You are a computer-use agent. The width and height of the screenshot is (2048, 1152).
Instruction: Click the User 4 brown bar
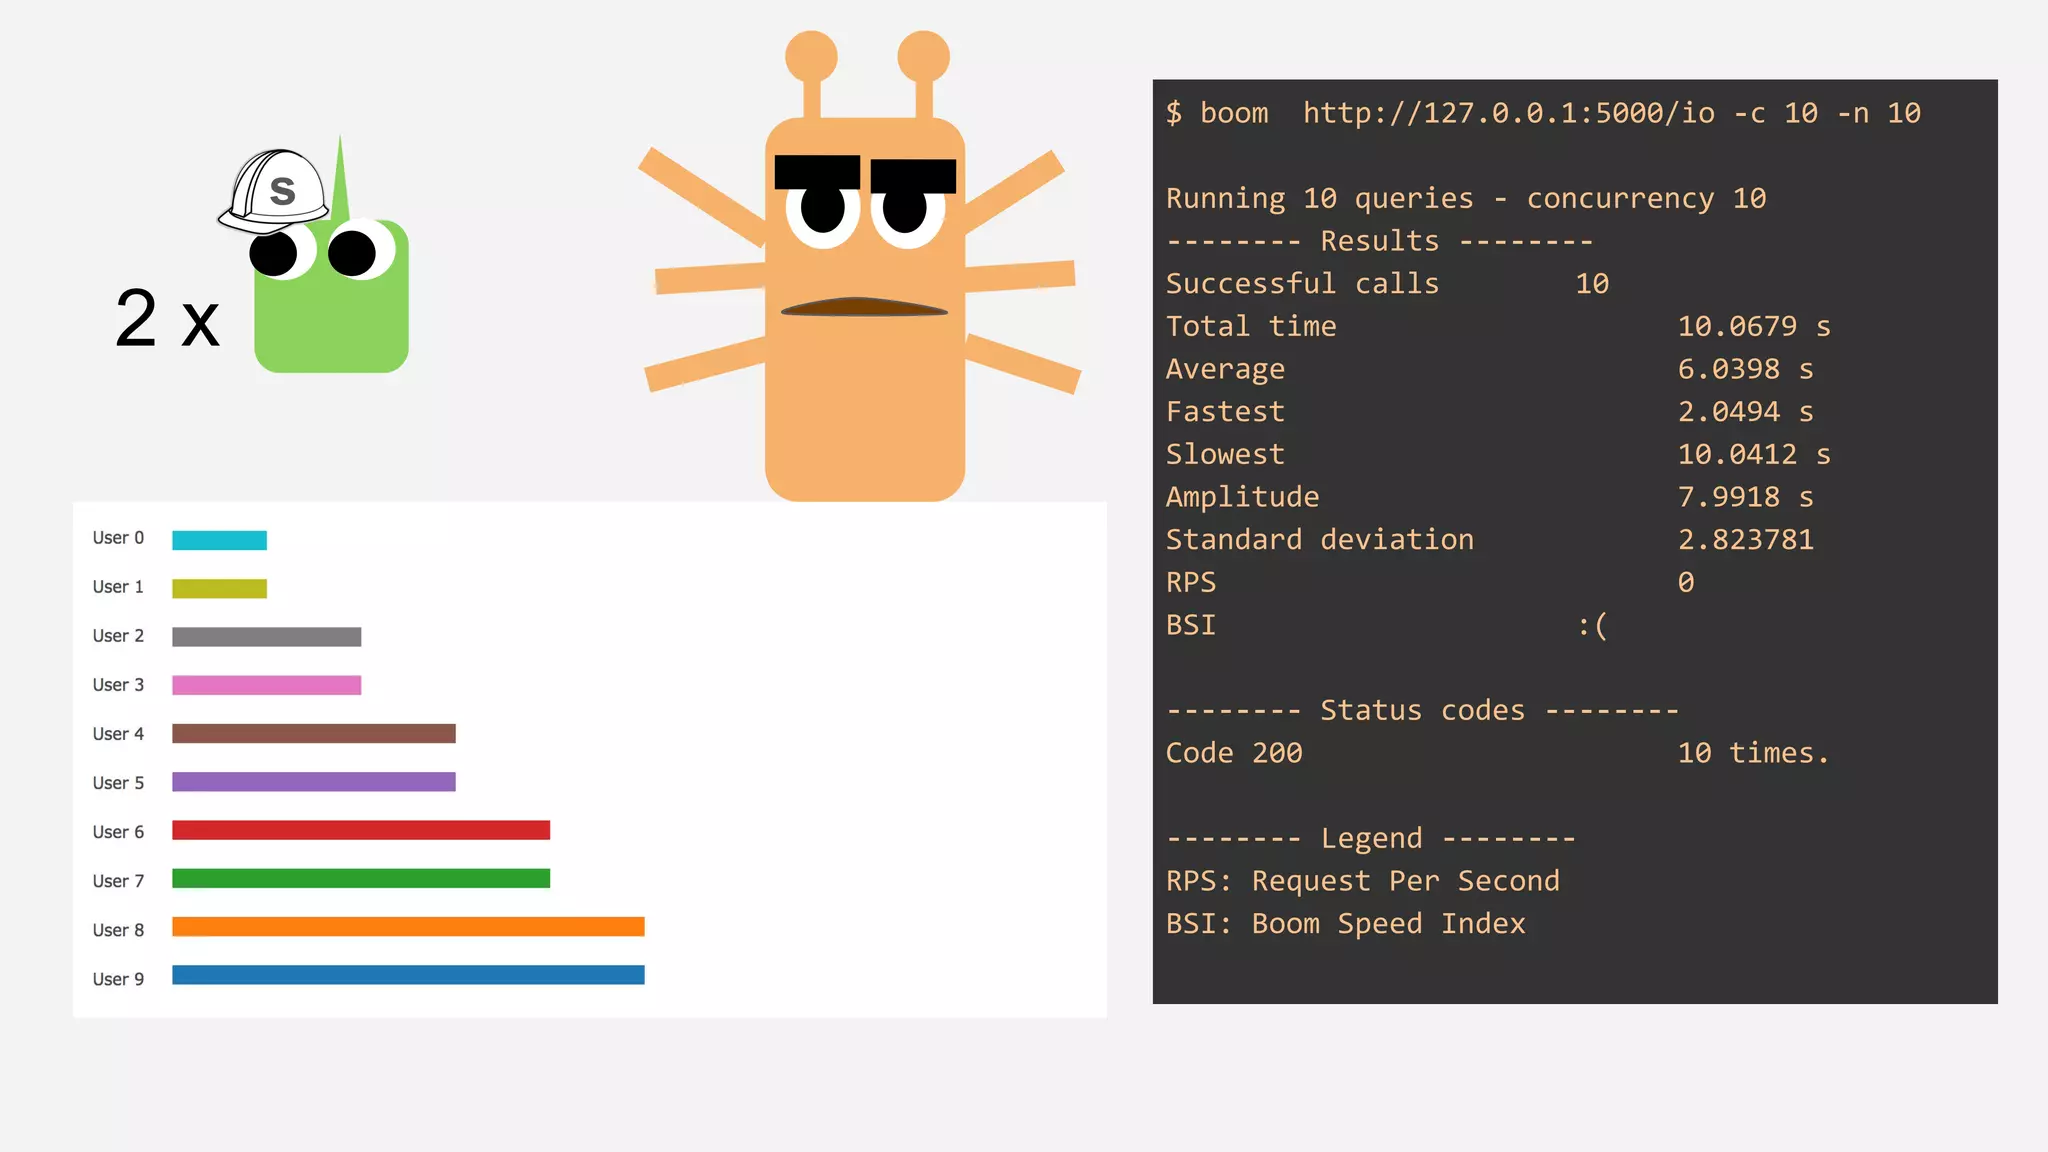tap(313, 734)
